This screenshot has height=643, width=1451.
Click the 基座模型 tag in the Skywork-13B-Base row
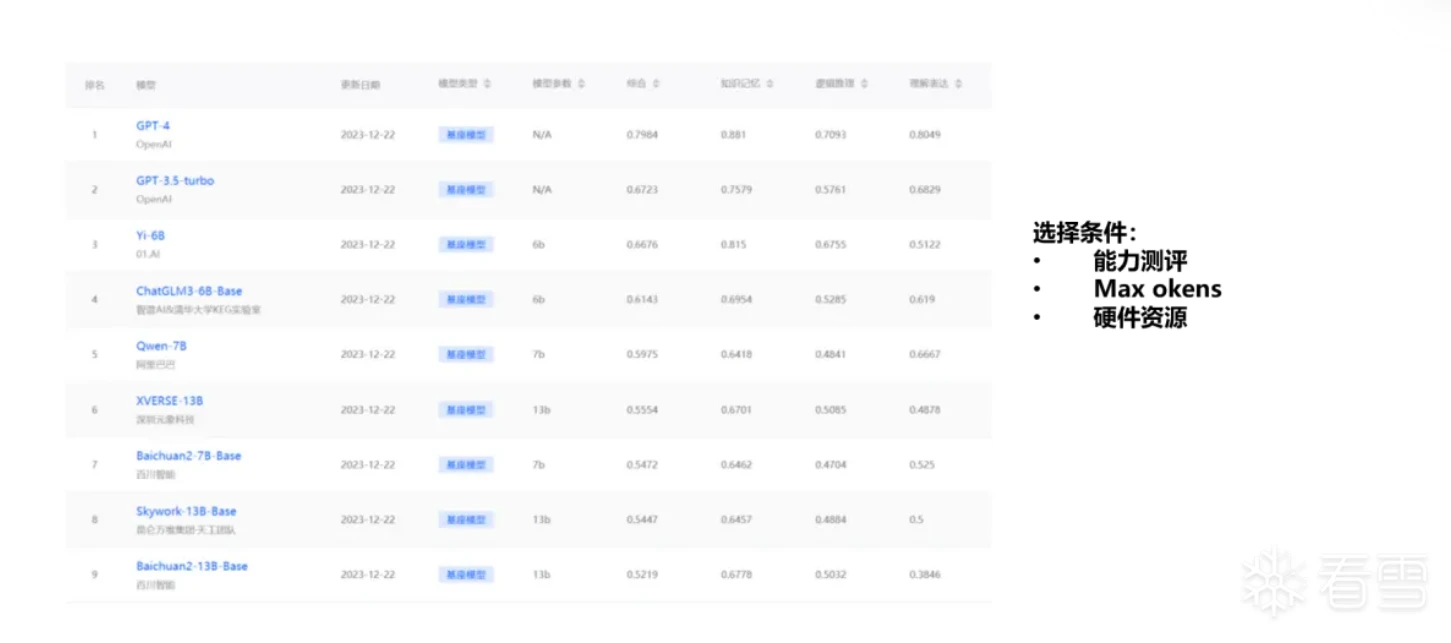(x=466, y=519)
